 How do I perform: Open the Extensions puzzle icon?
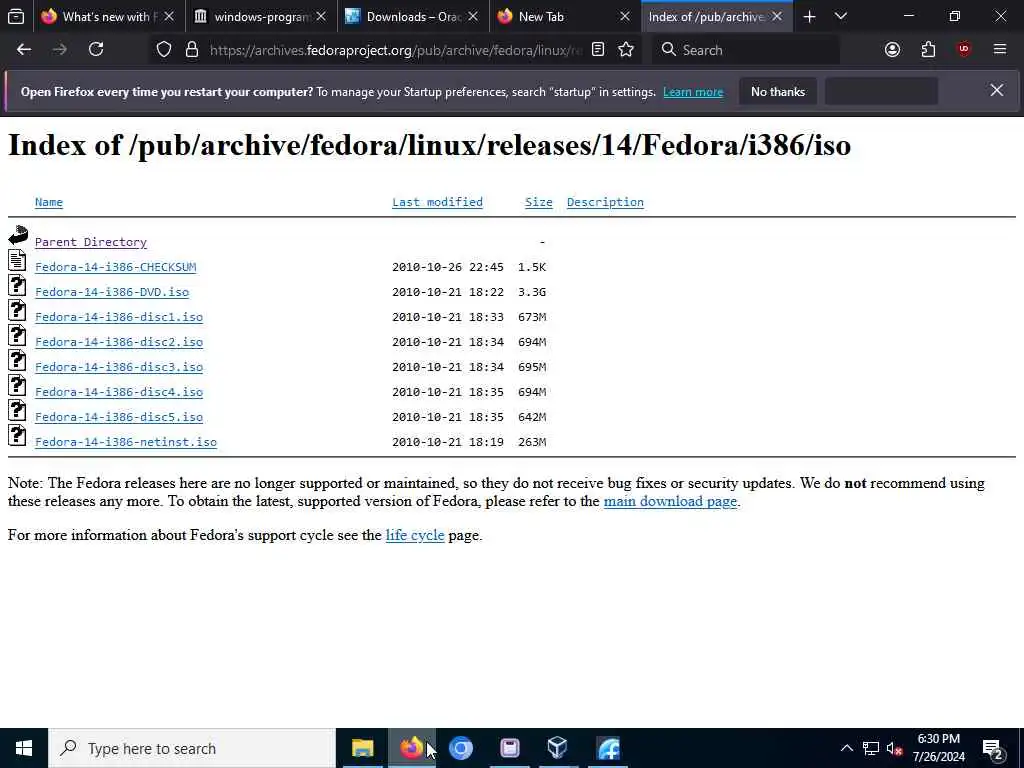click(x=928, y=50)
